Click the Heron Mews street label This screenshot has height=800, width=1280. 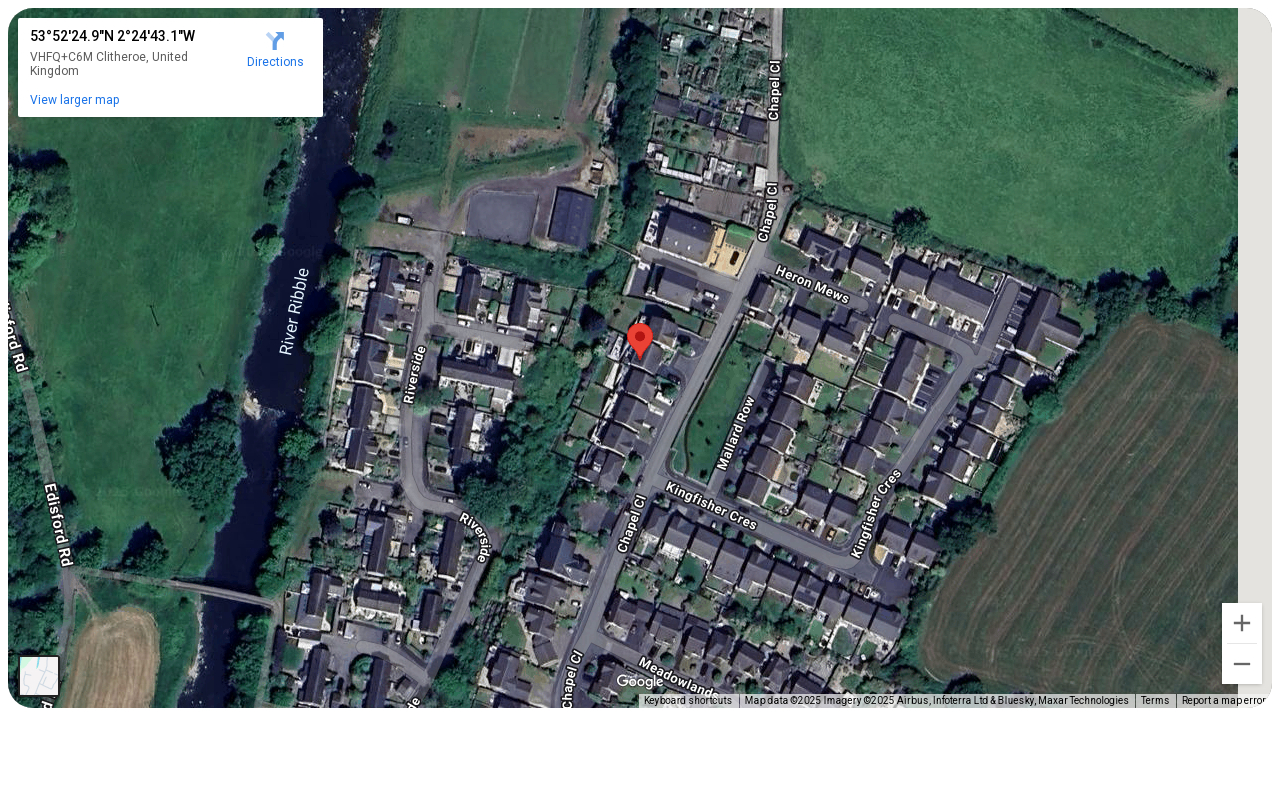812,285
